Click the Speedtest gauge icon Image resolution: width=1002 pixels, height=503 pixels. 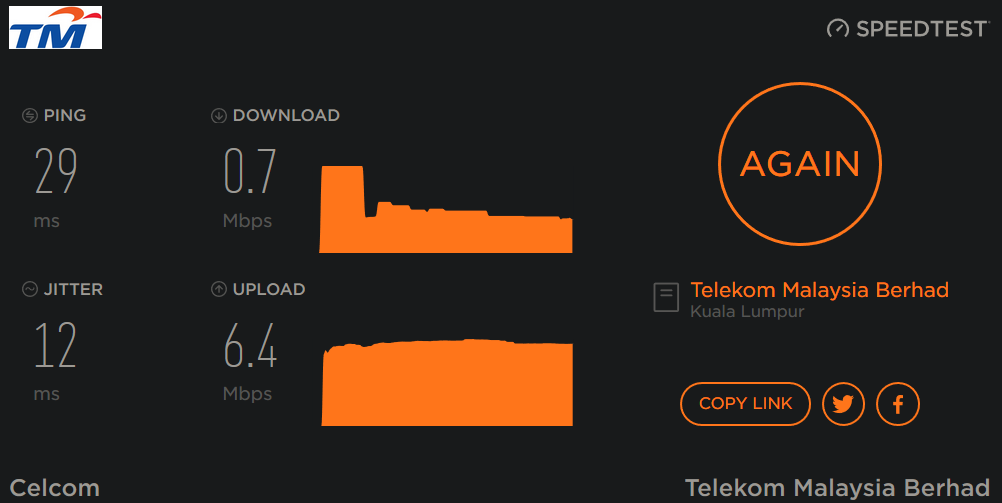coord(838,29)
